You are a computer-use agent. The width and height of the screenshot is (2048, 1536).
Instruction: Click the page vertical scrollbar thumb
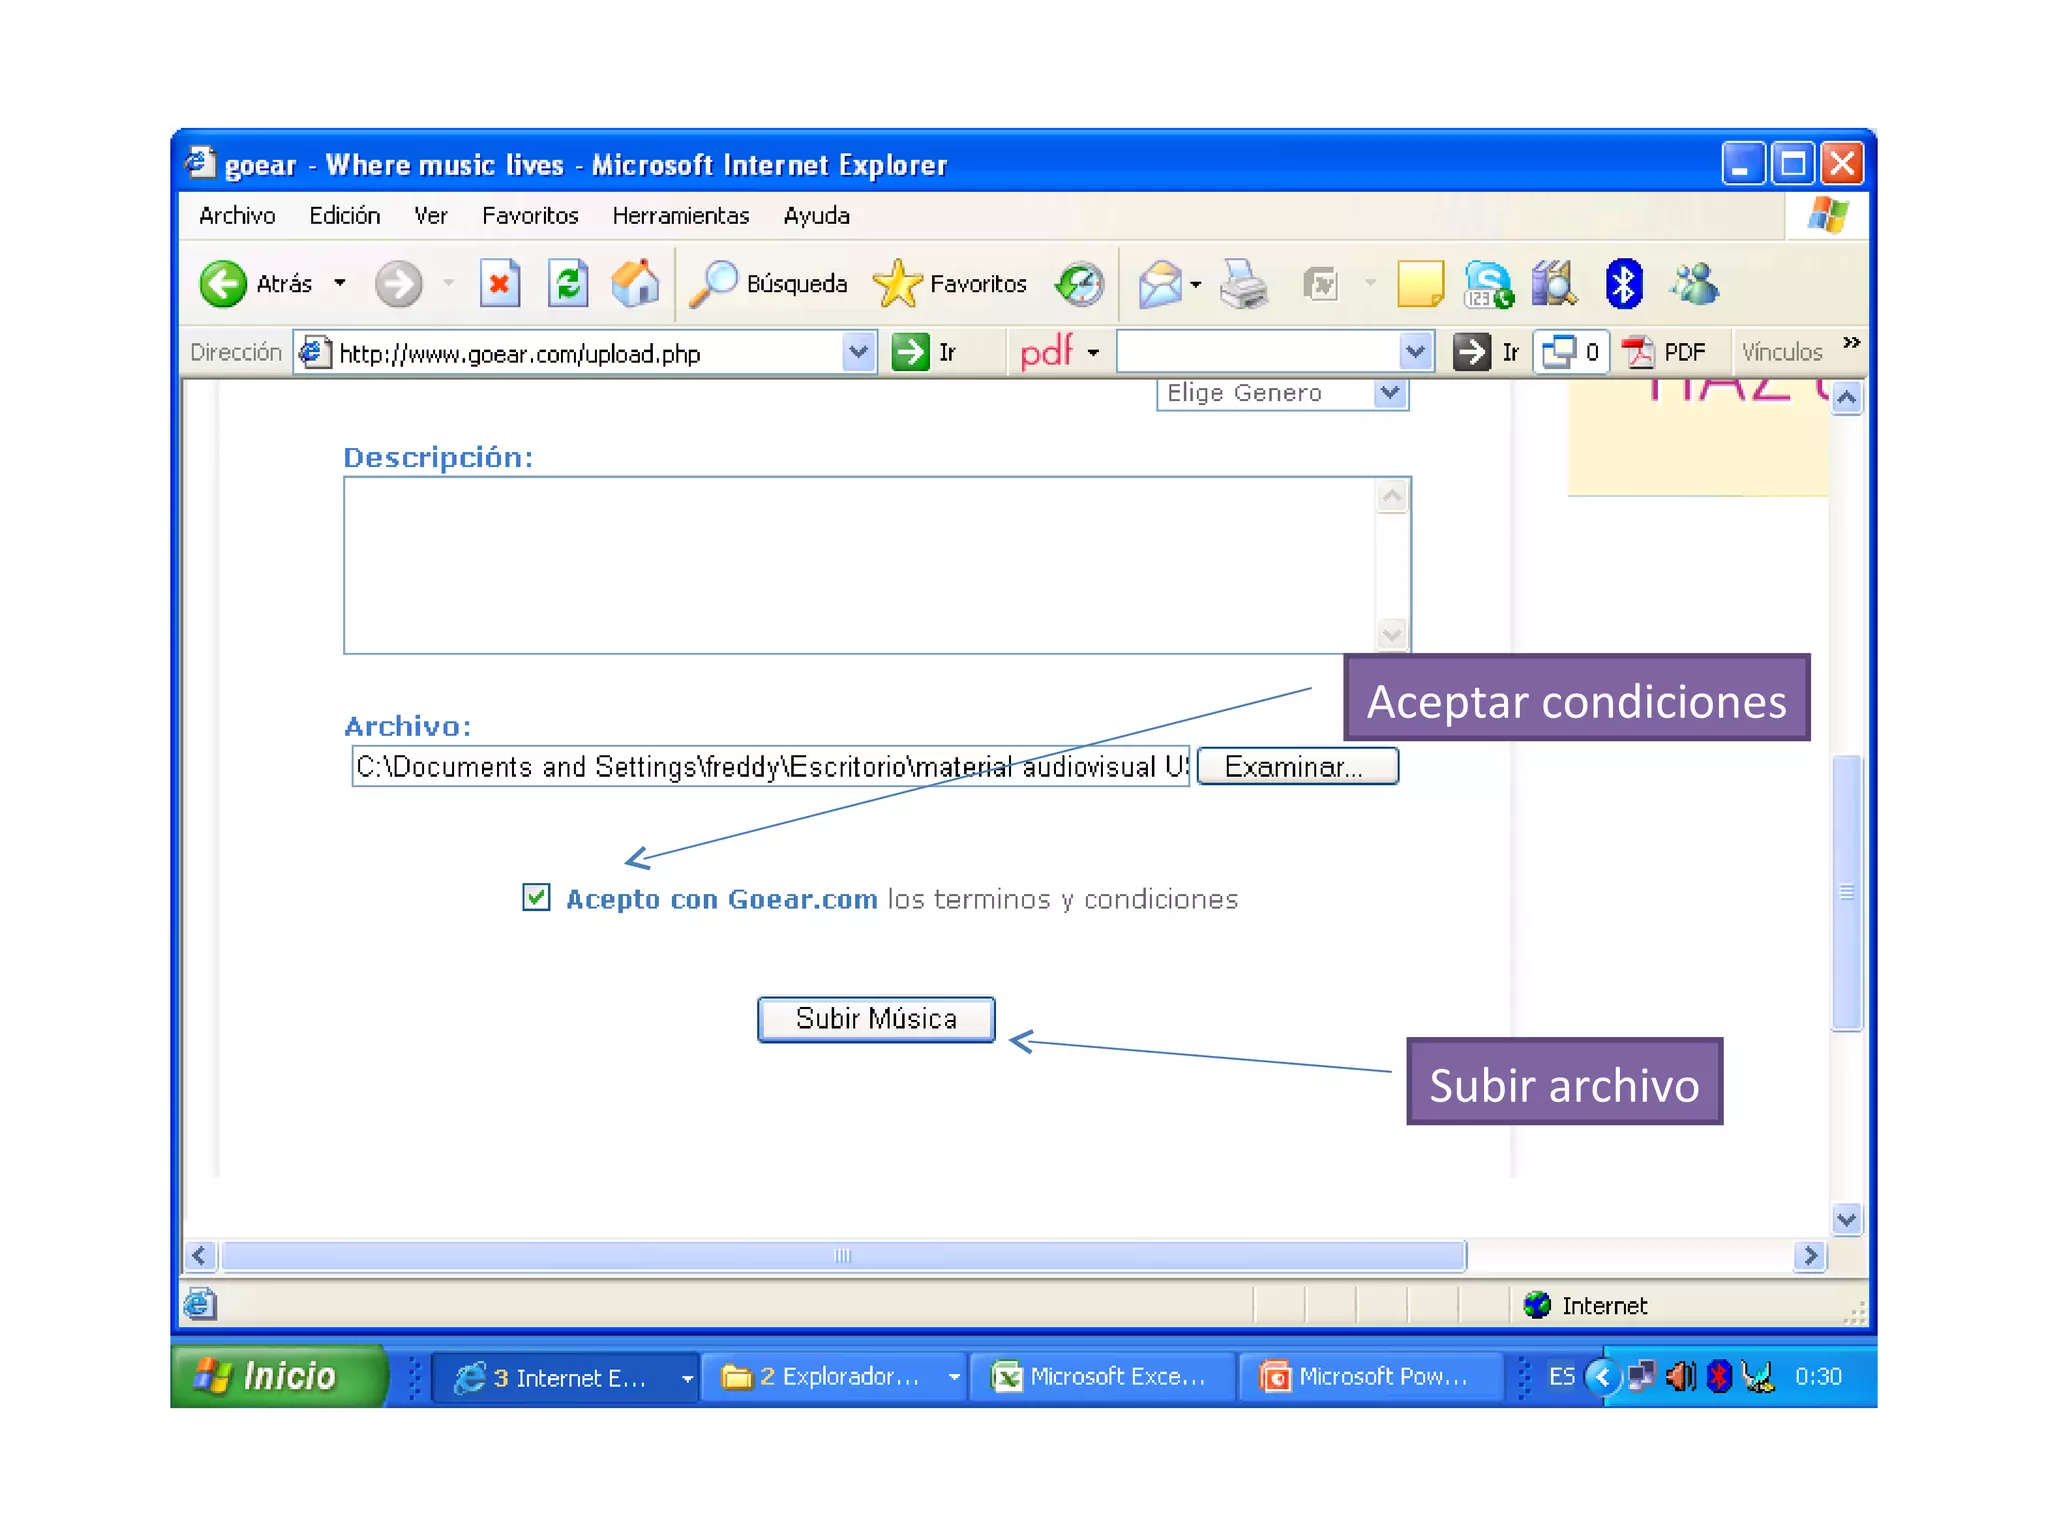click(1847, 892)
